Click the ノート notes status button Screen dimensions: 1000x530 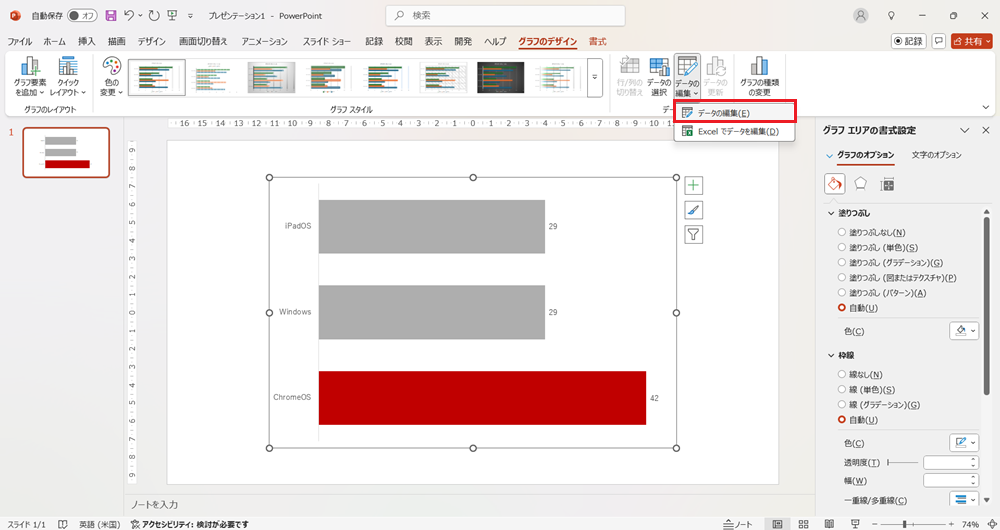pyautogui.click(x=738, y=524)
